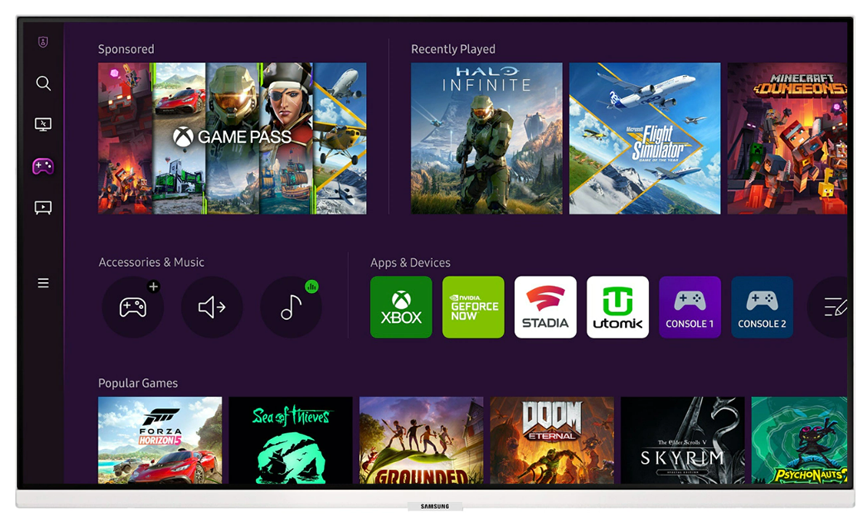Click the Sponsored section heading
This screenshot has width=865, height=524.
tap(126, 49)
